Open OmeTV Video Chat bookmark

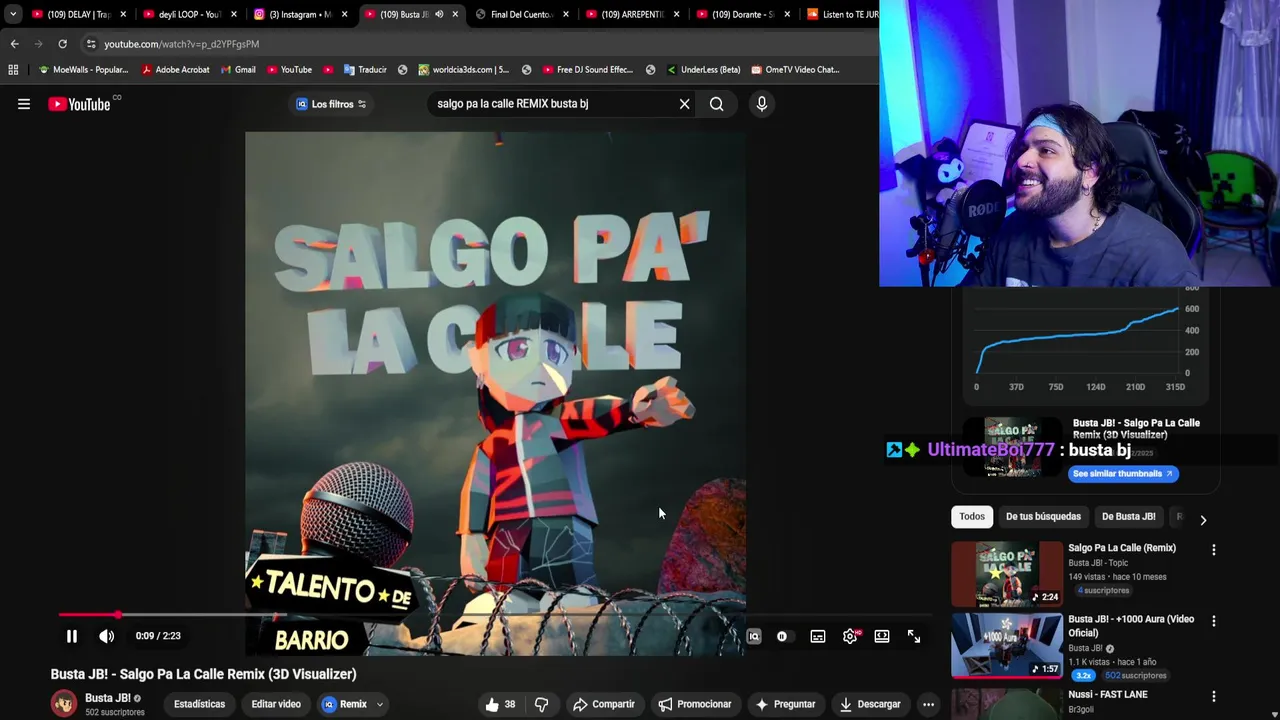(795, 70)
